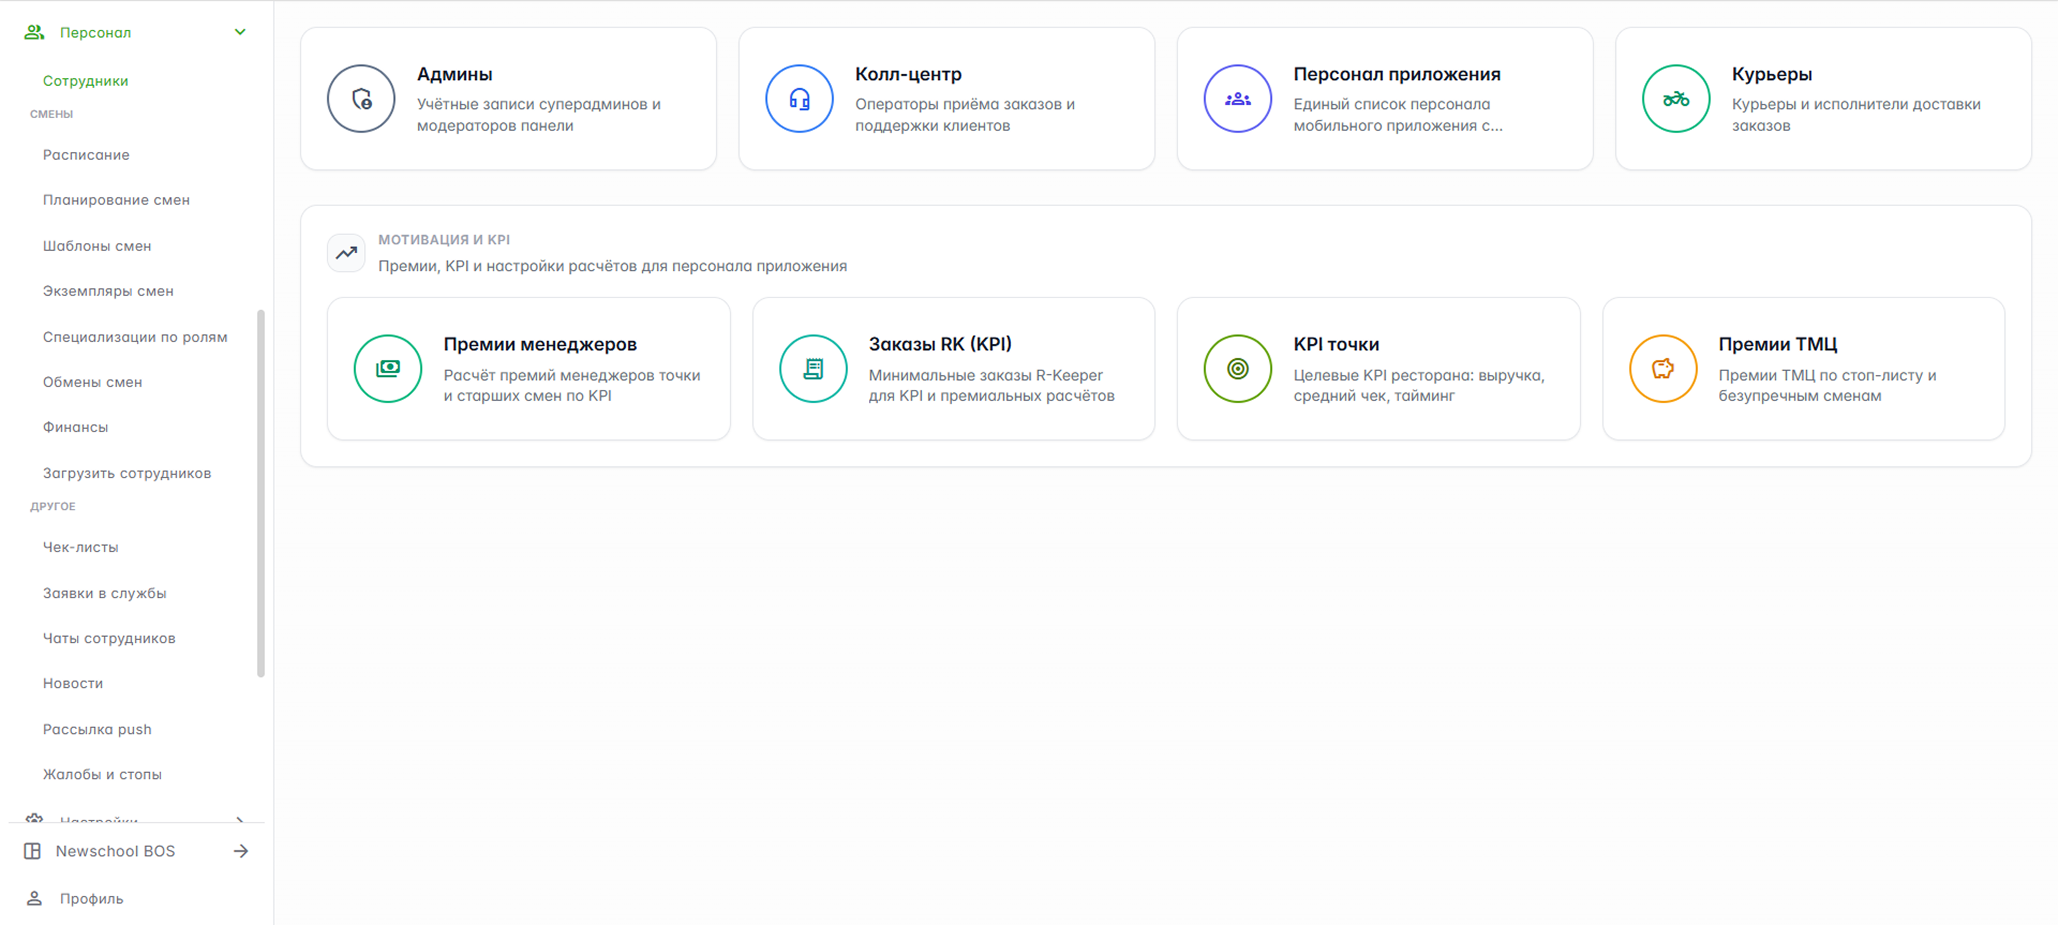Click the Премии менеджеров money icon
This screenshot has height=925, width=2058.
[x=388, y=369]
